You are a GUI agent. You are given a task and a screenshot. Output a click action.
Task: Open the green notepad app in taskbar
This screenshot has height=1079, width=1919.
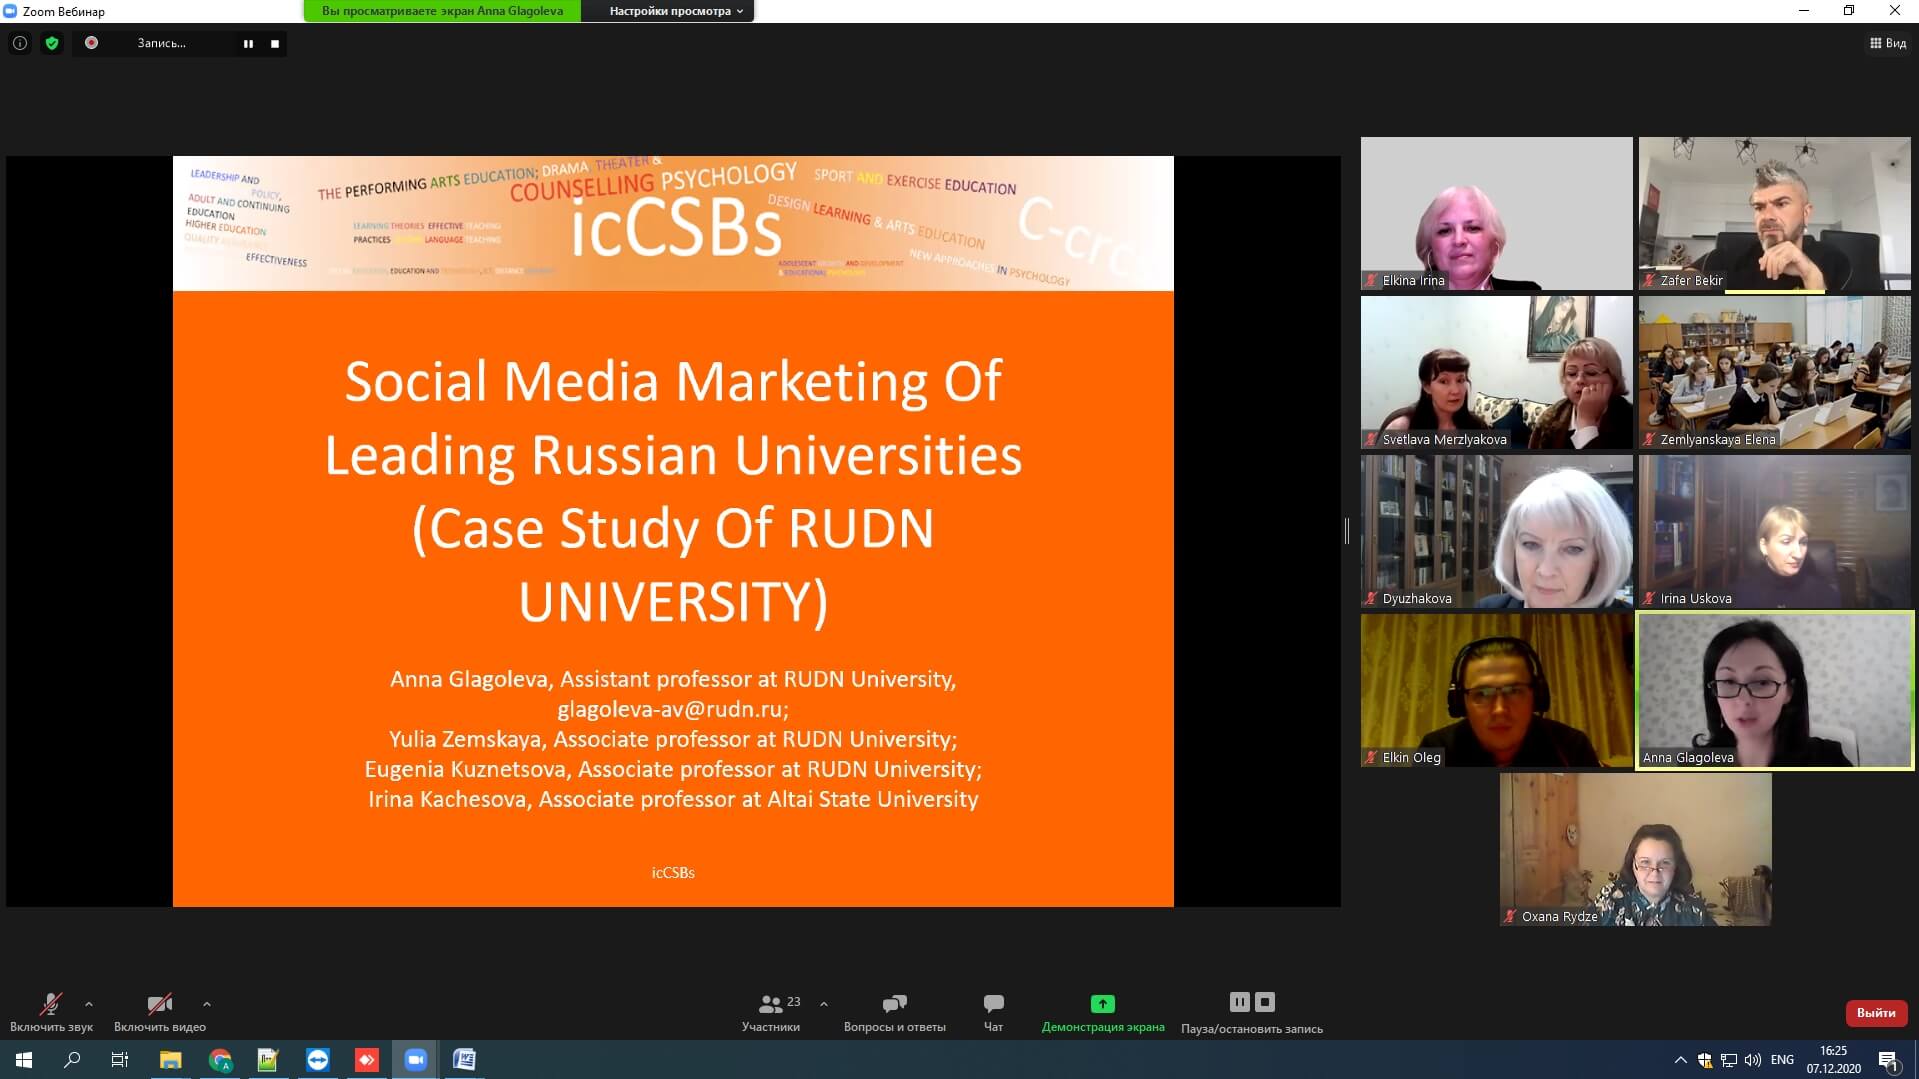pos(268,1059)
